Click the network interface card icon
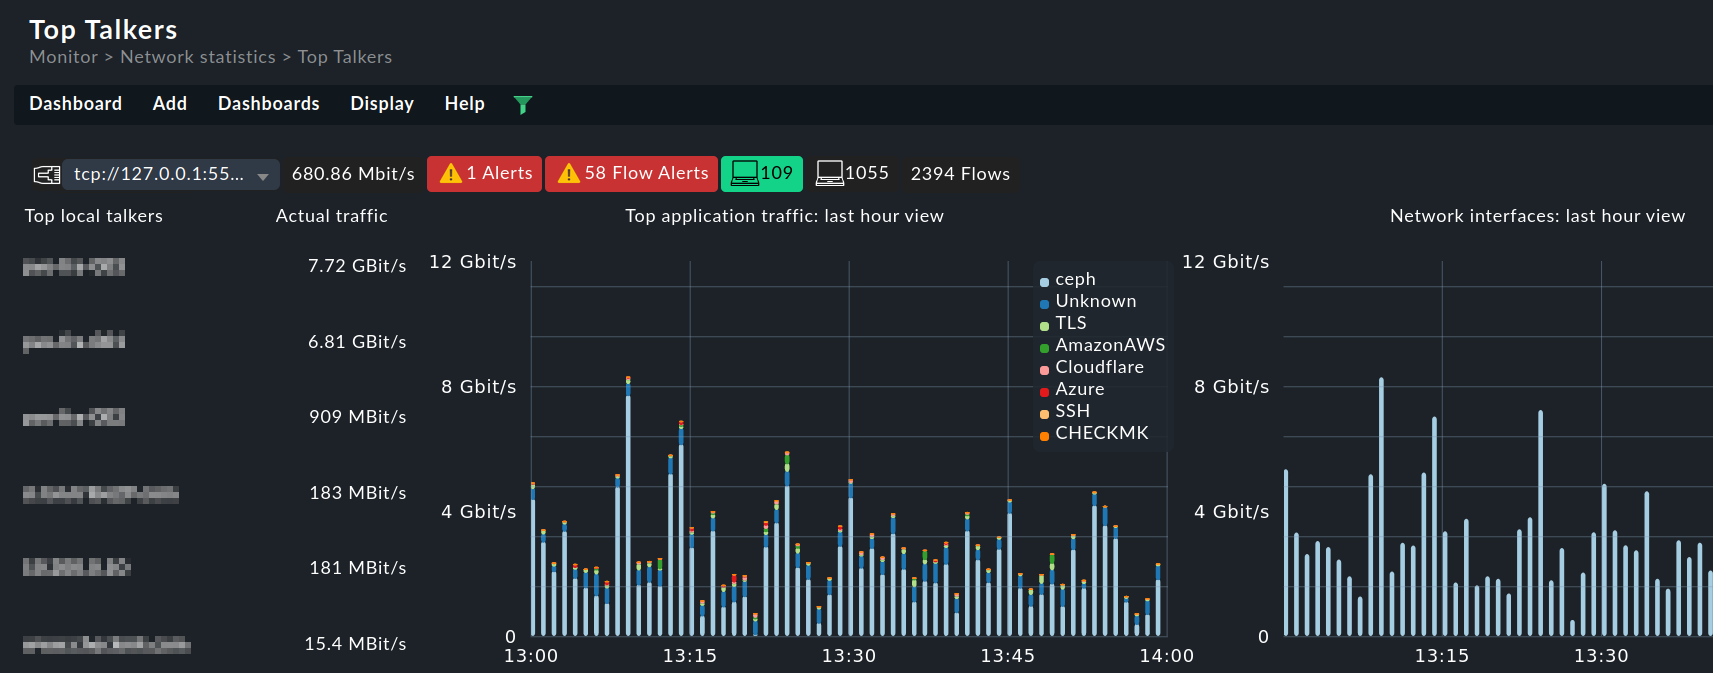1713x673 pixels. click(46, 175)
